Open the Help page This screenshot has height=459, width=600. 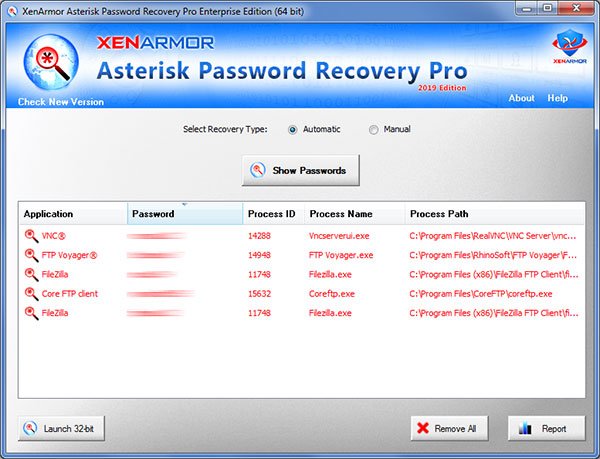pyautogui.click(x=558, y=98)
